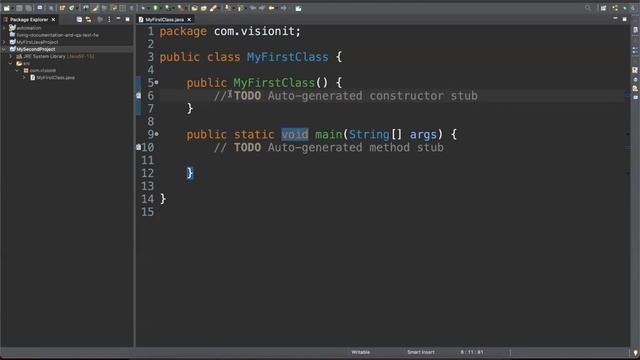Click the green Run launch button
The image size is (640, 360).
coord(155,8)
